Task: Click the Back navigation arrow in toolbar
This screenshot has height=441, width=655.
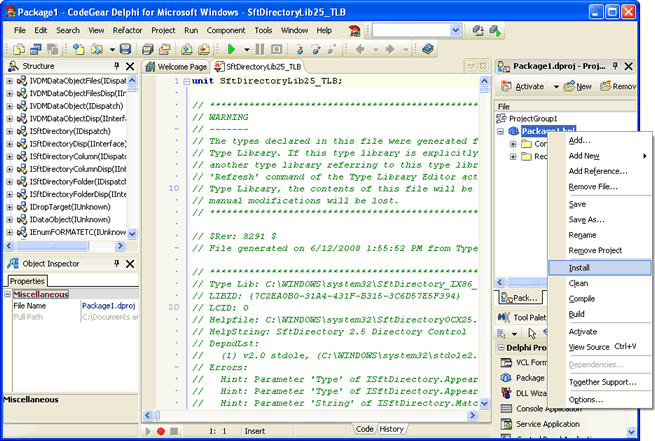Action: tap(360, 49)
